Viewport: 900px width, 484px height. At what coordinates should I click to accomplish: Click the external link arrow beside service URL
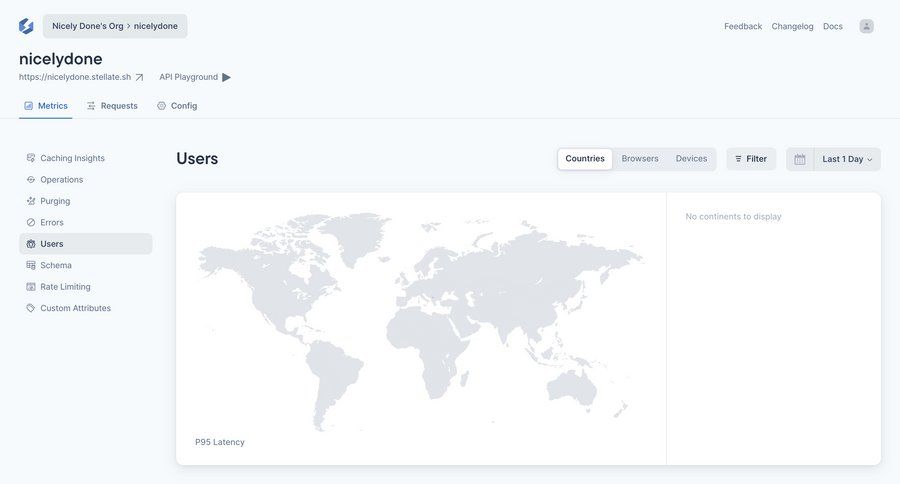139,77
